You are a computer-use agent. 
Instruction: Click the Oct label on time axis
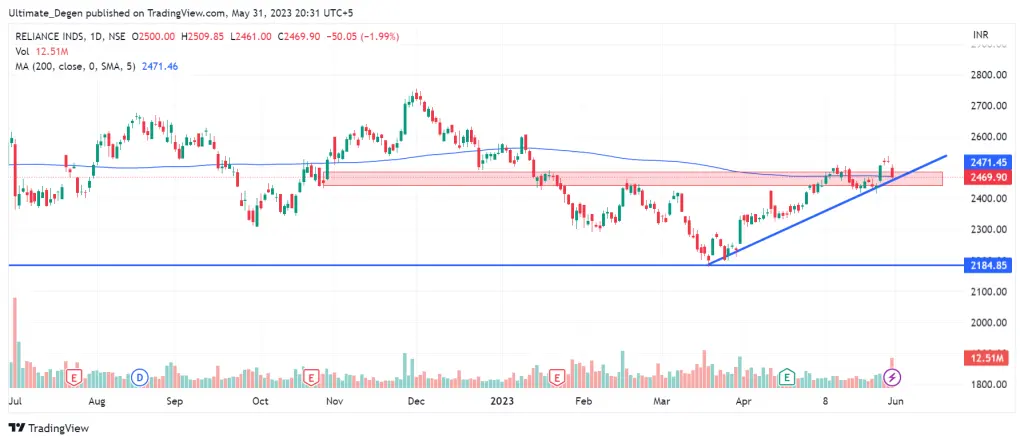click(x=260, y=401)
